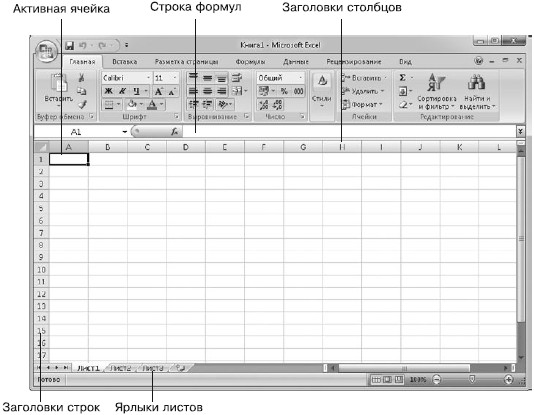Click the Стили styles button
The image size is (534, 415).
pos(322,92)
